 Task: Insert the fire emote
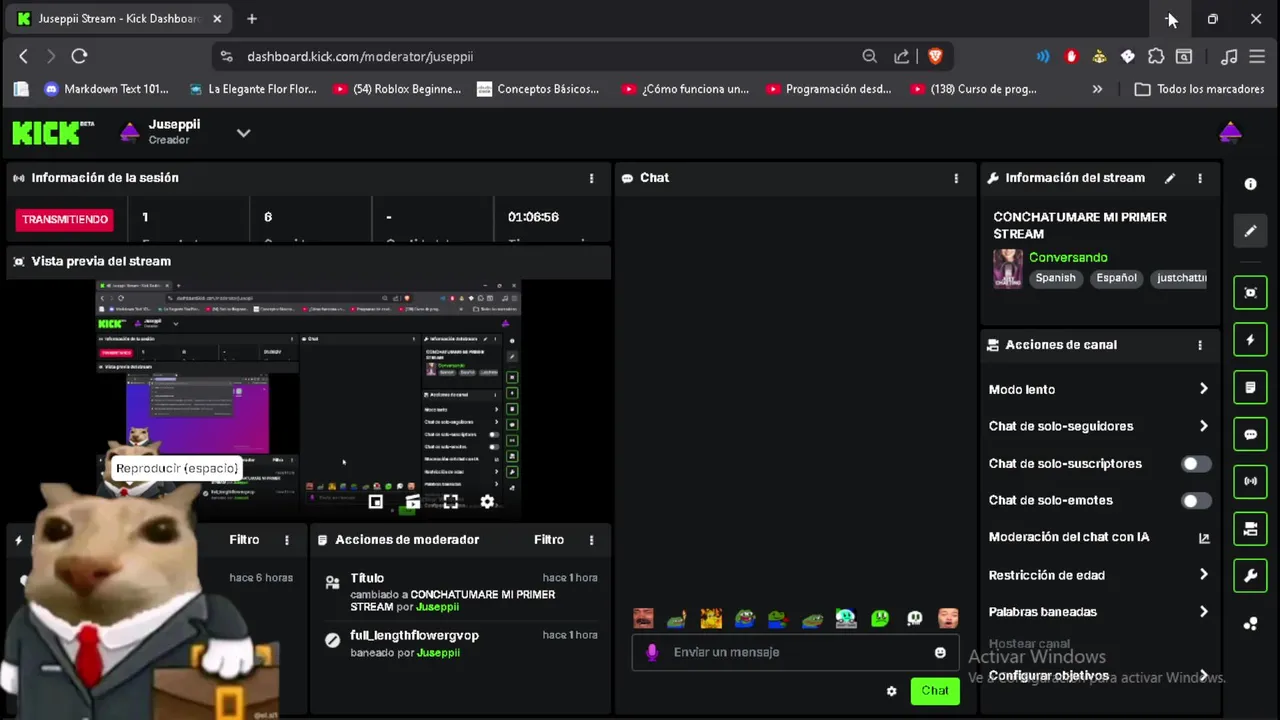(x=711, y=619)
